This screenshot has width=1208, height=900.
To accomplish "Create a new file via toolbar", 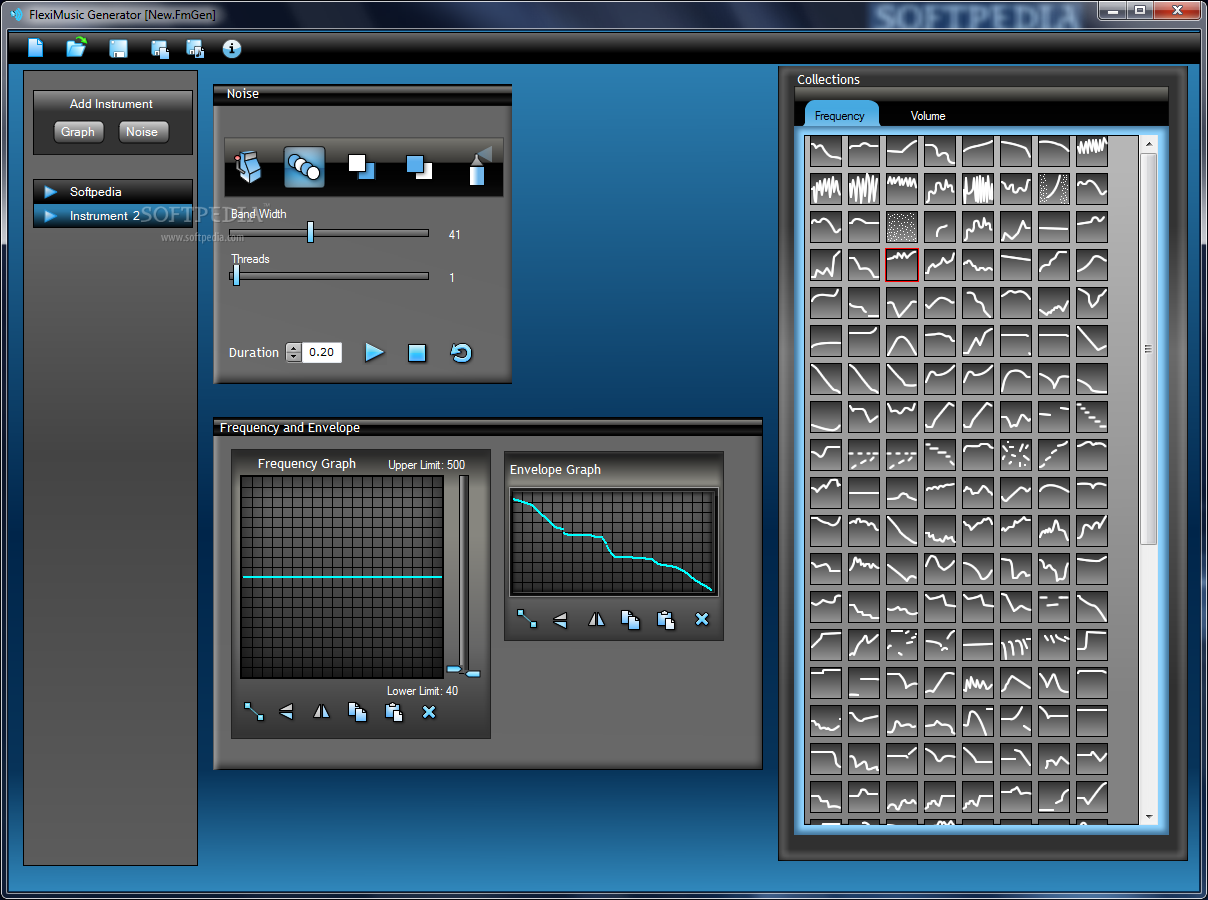I will pyautogui.click(x=36, y=48).
